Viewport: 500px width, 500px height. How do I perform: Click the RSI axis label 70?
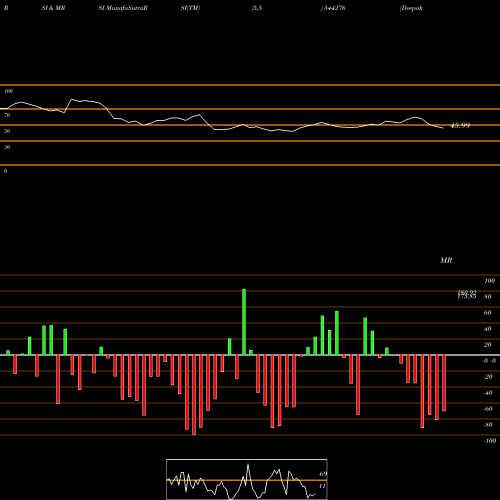pos(7,115)
